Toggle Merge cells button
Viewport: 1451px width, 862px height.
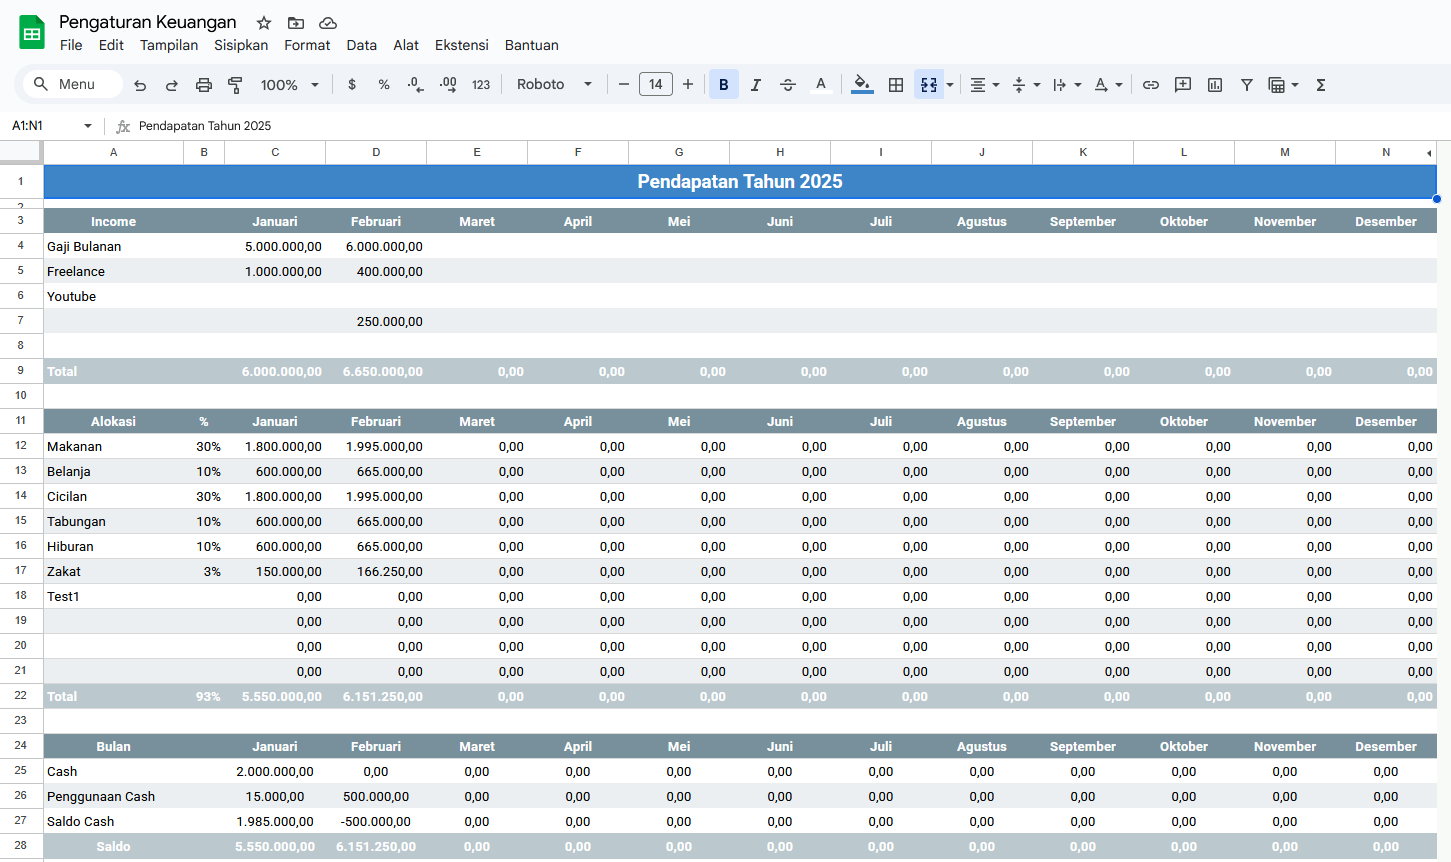929,85
